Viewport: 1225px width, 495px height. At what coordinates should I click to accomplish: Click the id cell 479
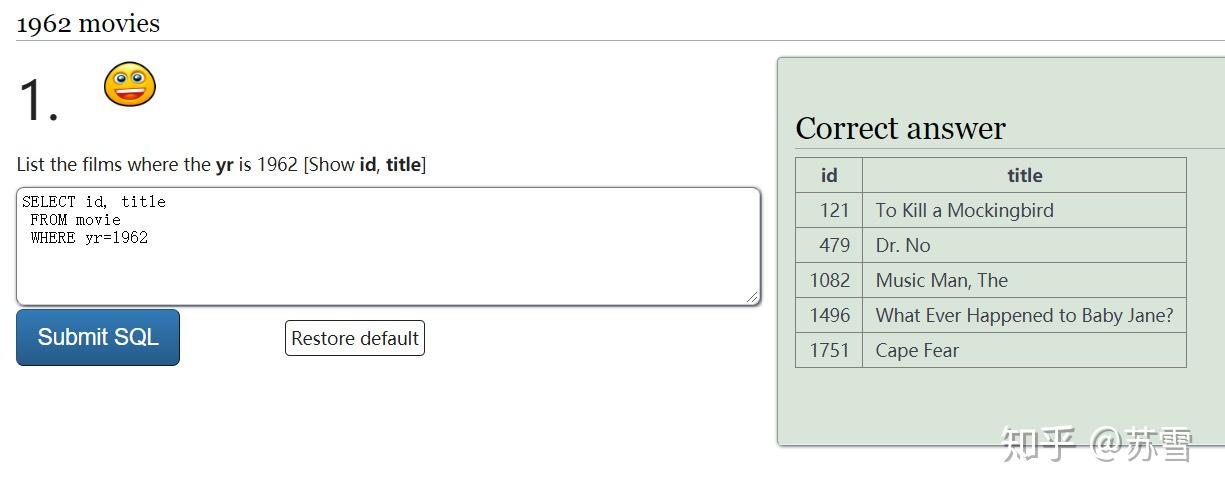[834, 245]
